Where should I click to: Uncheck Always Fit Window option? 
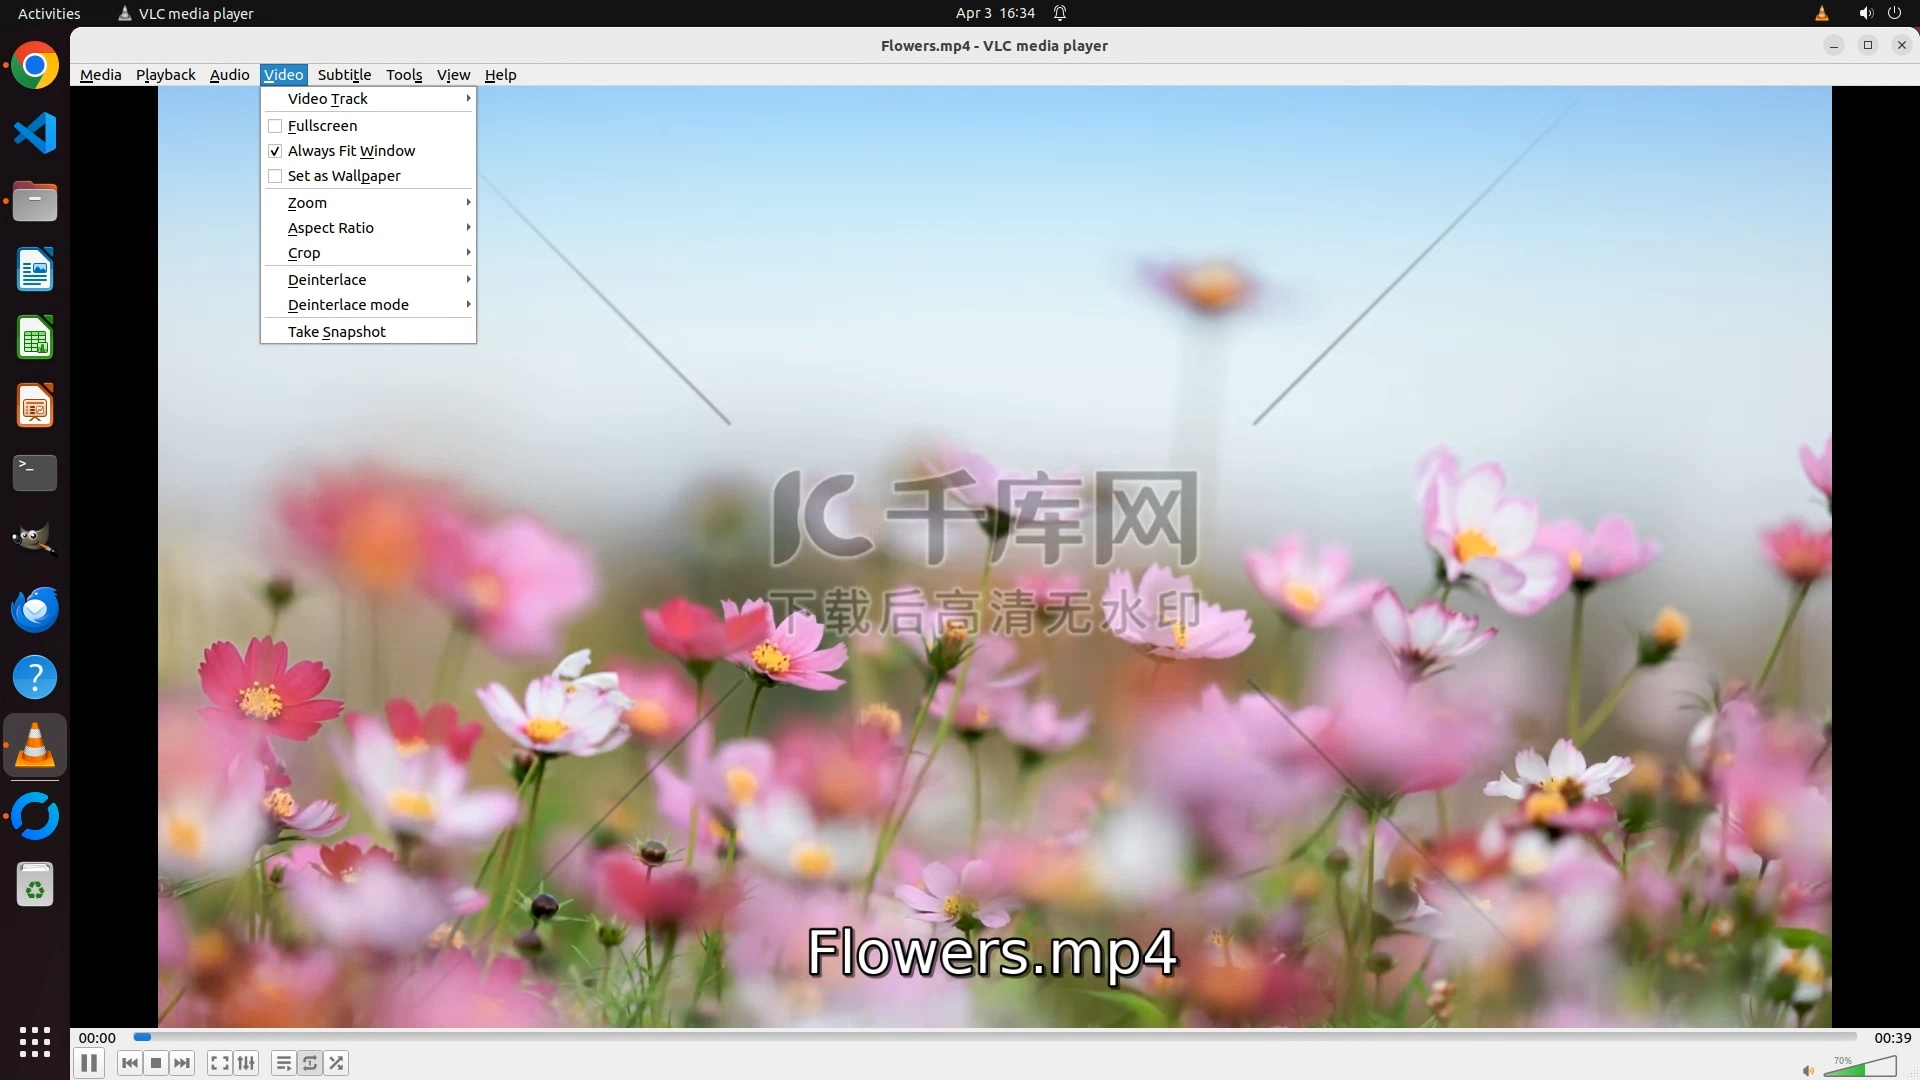coord(275,151)
